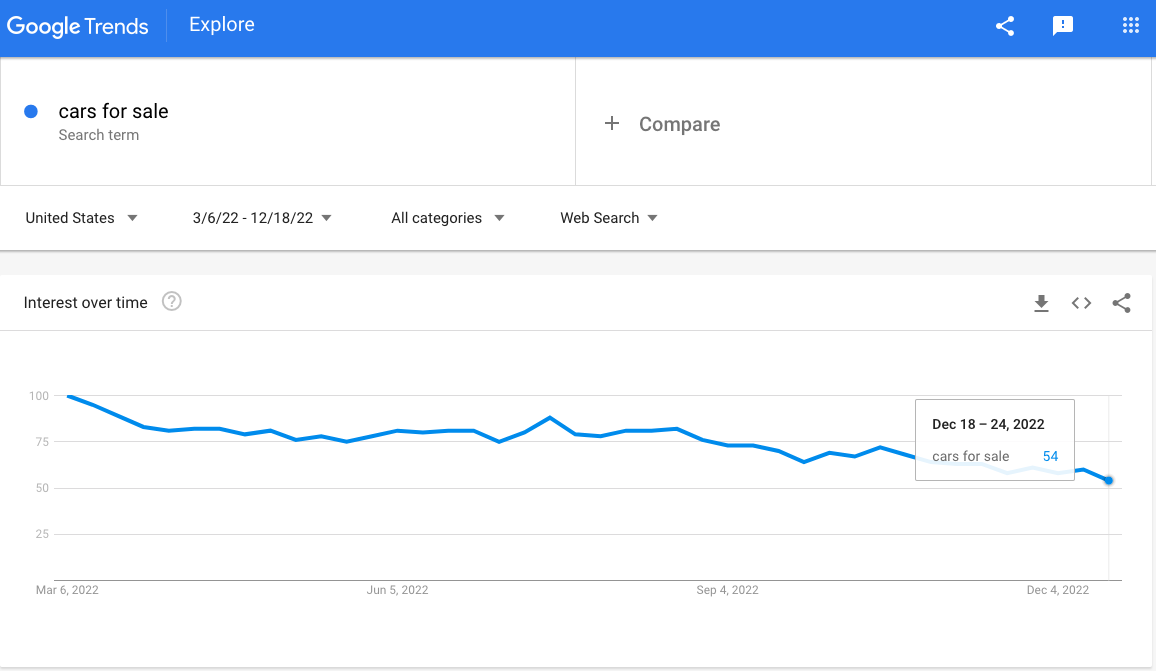The width and height of the screenshot is (1156, 671).
Task: Edit the cars for sale search term
Action: pos(113,112)
